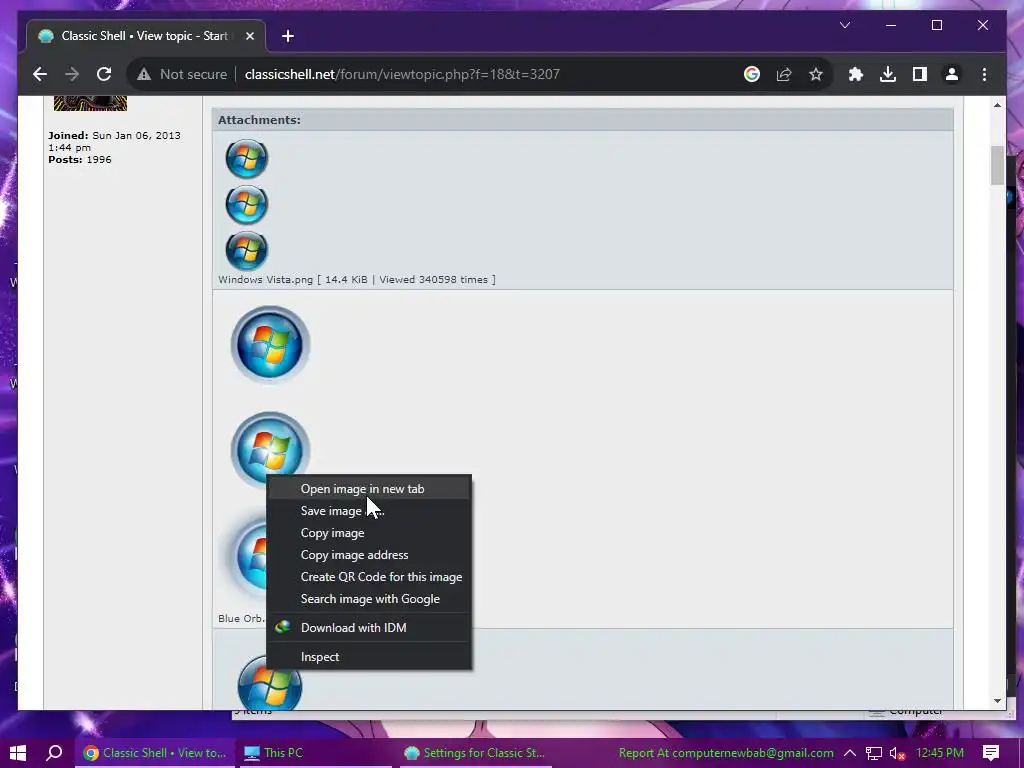Show hidden tray icons chevron
The height and width of the screenshot is (768, 1024).
point(850,753)
